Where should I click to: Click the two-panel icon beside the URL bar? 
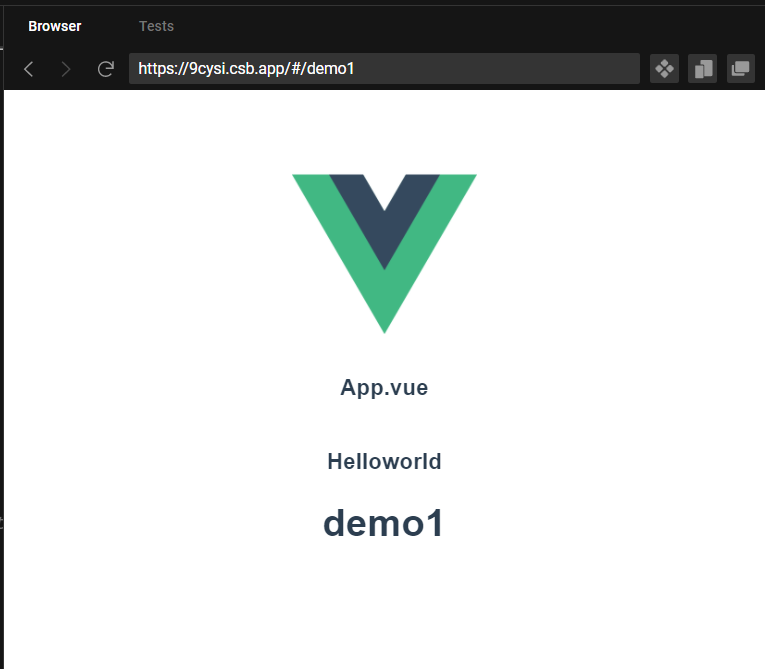pos(703,69)
